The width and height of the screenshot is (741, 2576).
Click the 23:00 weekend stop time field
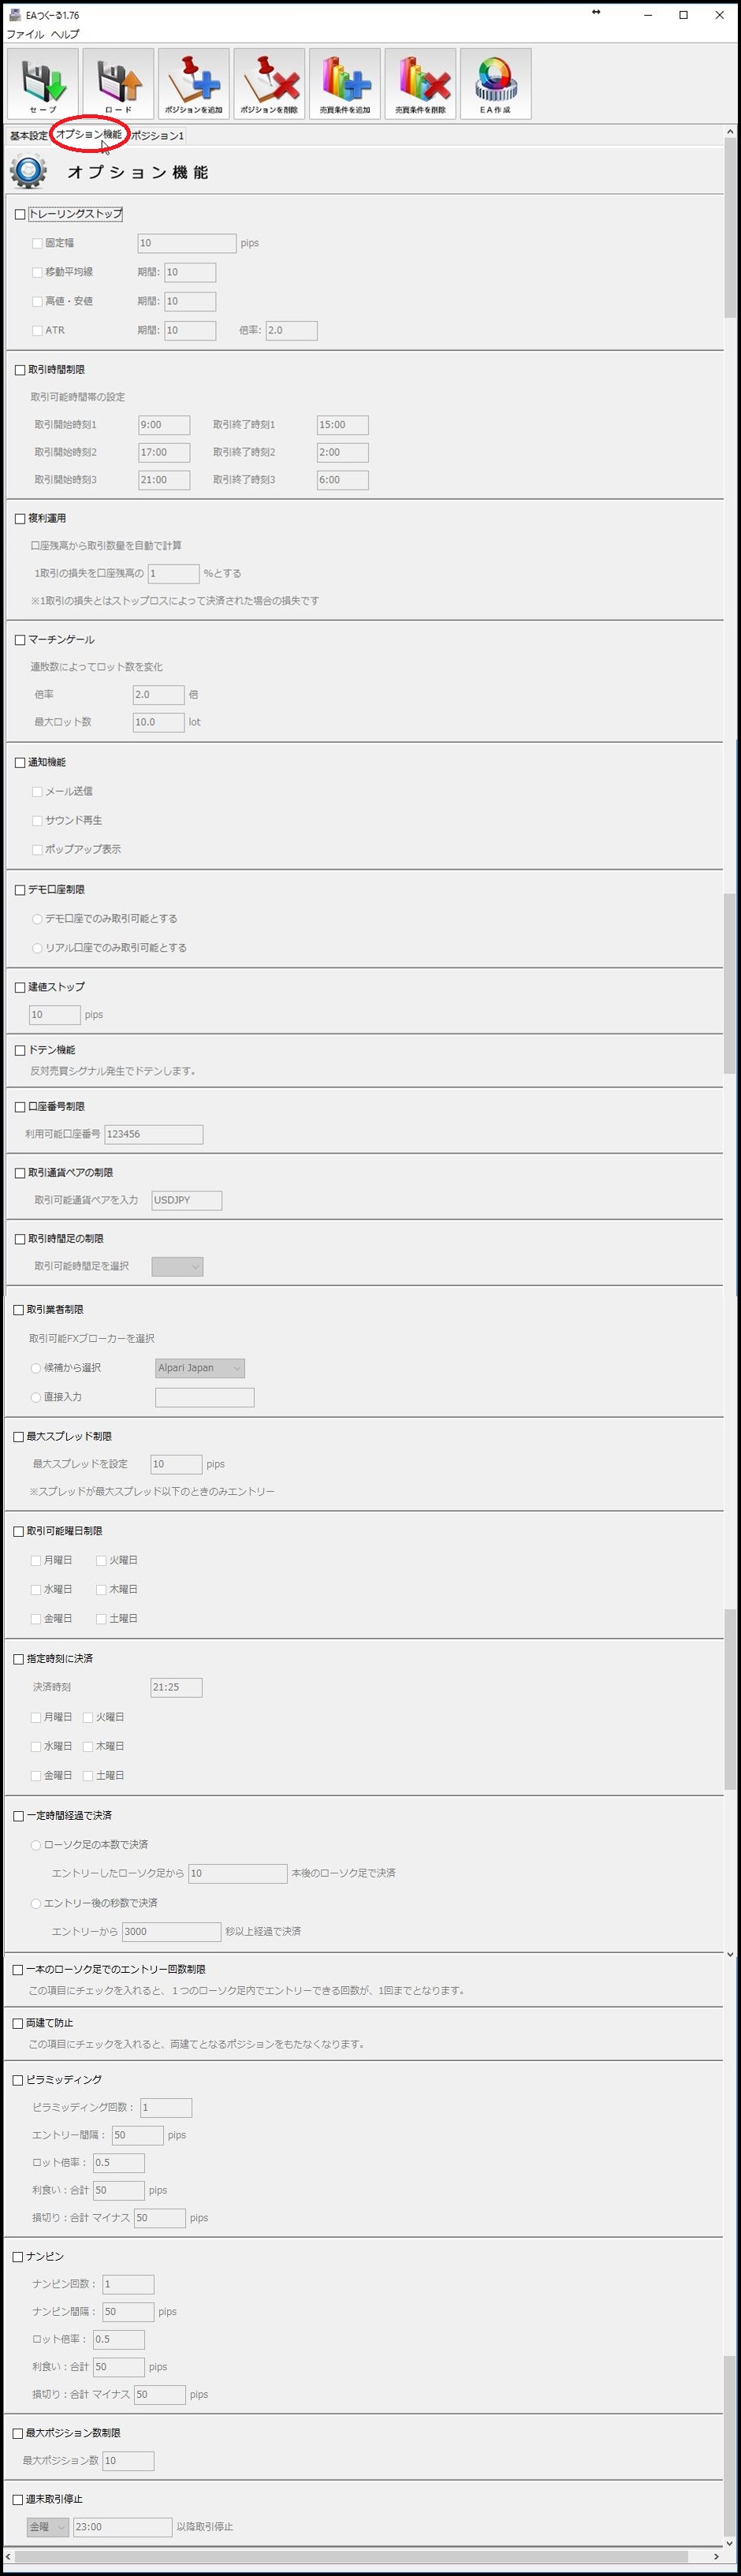pyautogui.click(x=122, y=2527)
